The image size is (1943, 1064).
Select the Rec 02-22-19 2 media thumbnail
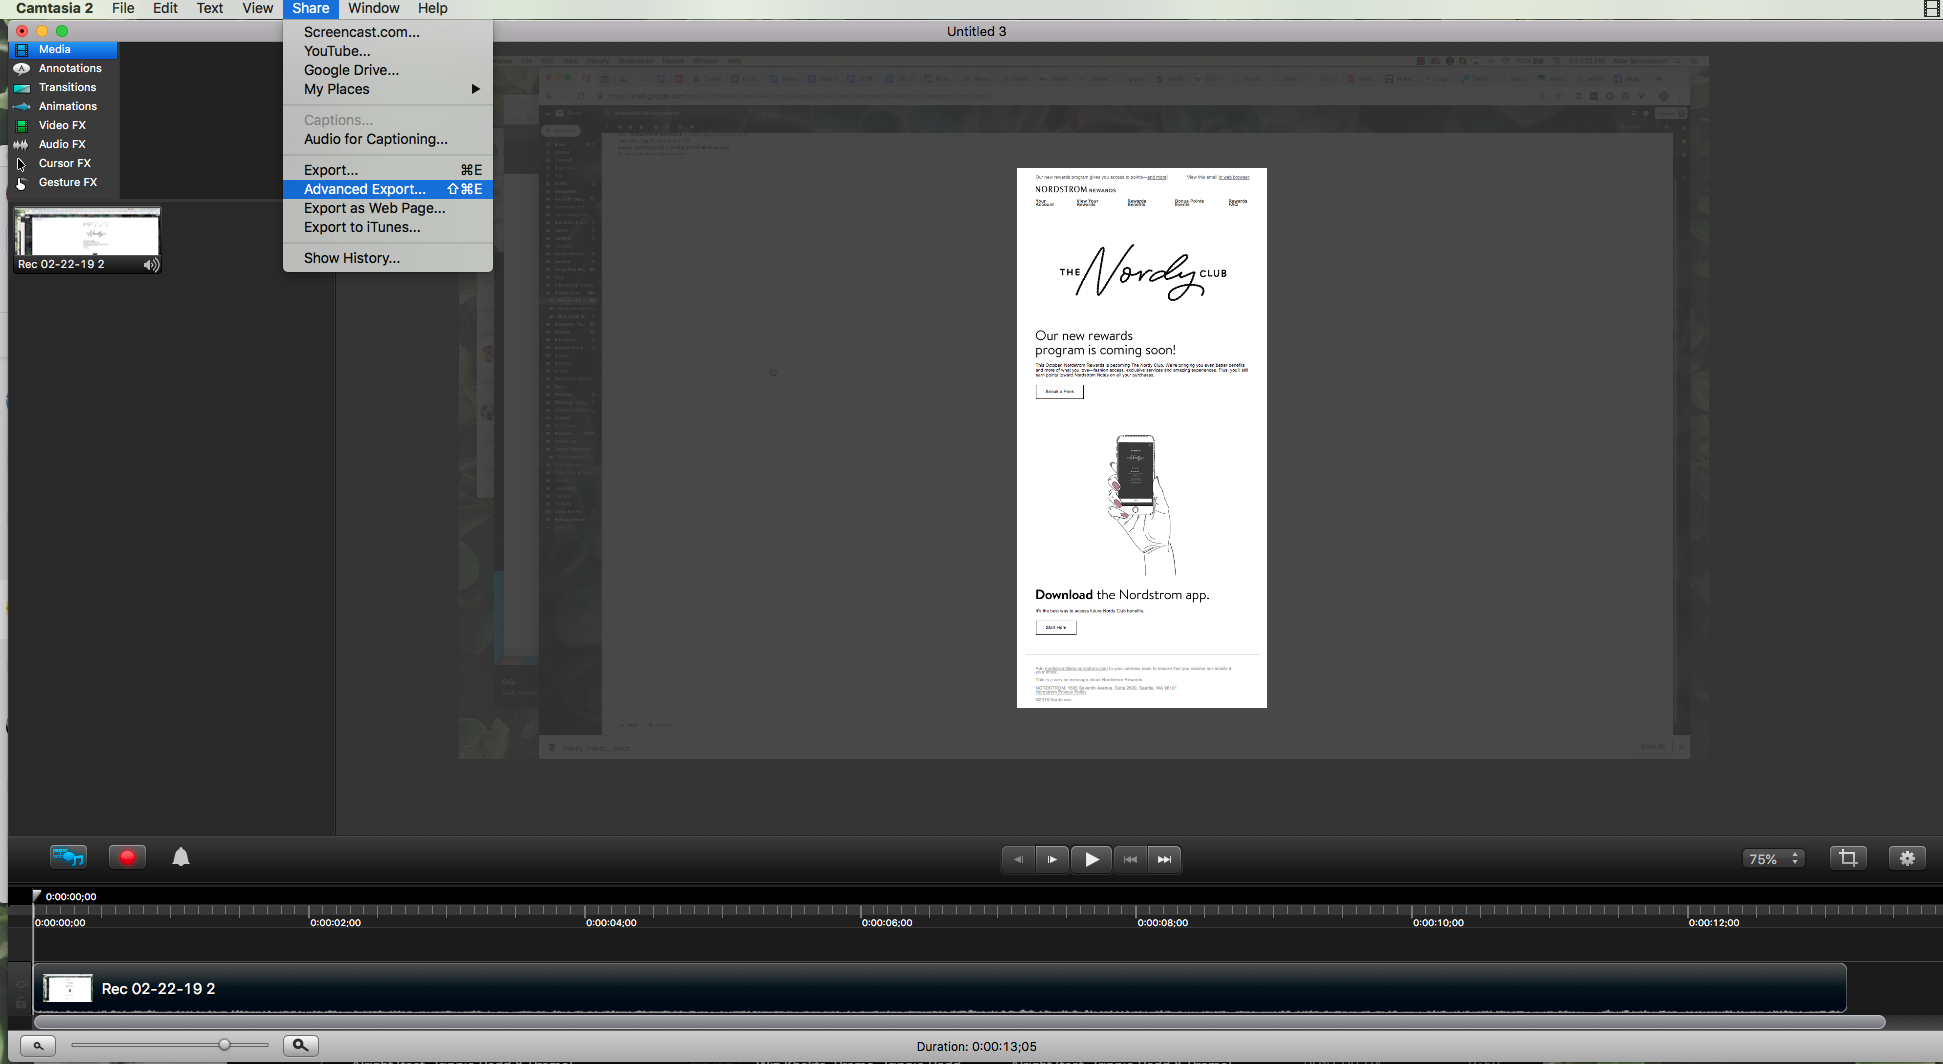pyautogui.click(x=87, y=239)
